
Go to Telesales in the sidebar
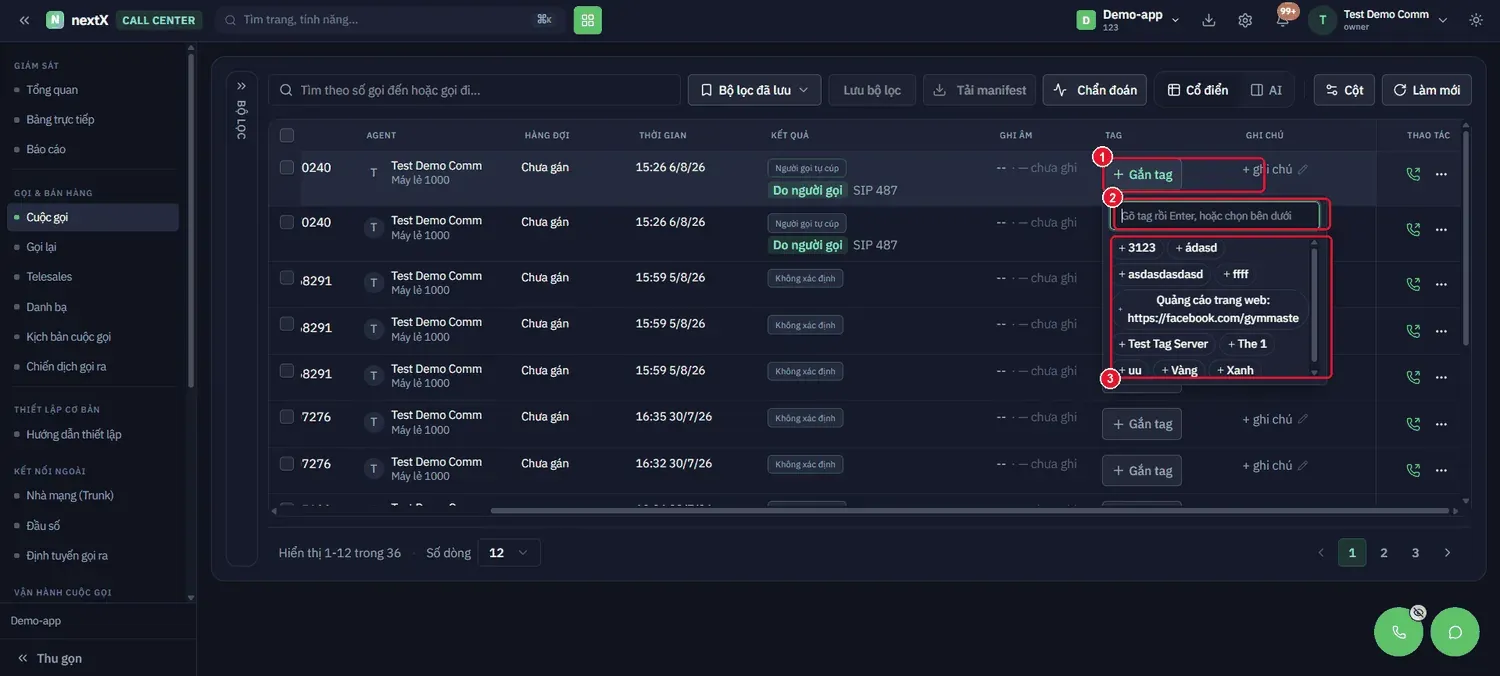coord(49,277)
